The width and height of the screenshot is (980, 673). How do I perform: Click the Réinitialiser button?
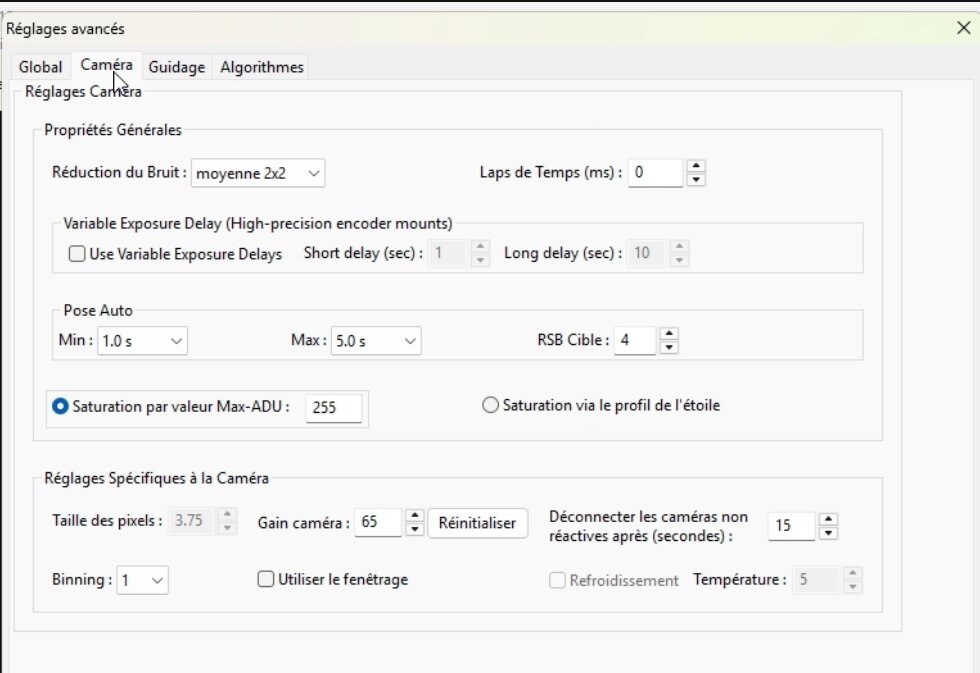pyautogui.click(x=477, y=523)
